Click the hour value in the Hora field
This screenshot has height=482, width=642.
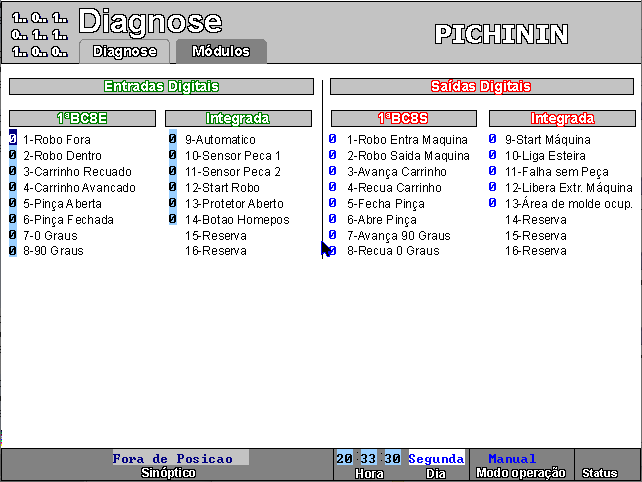coord(344,458)
